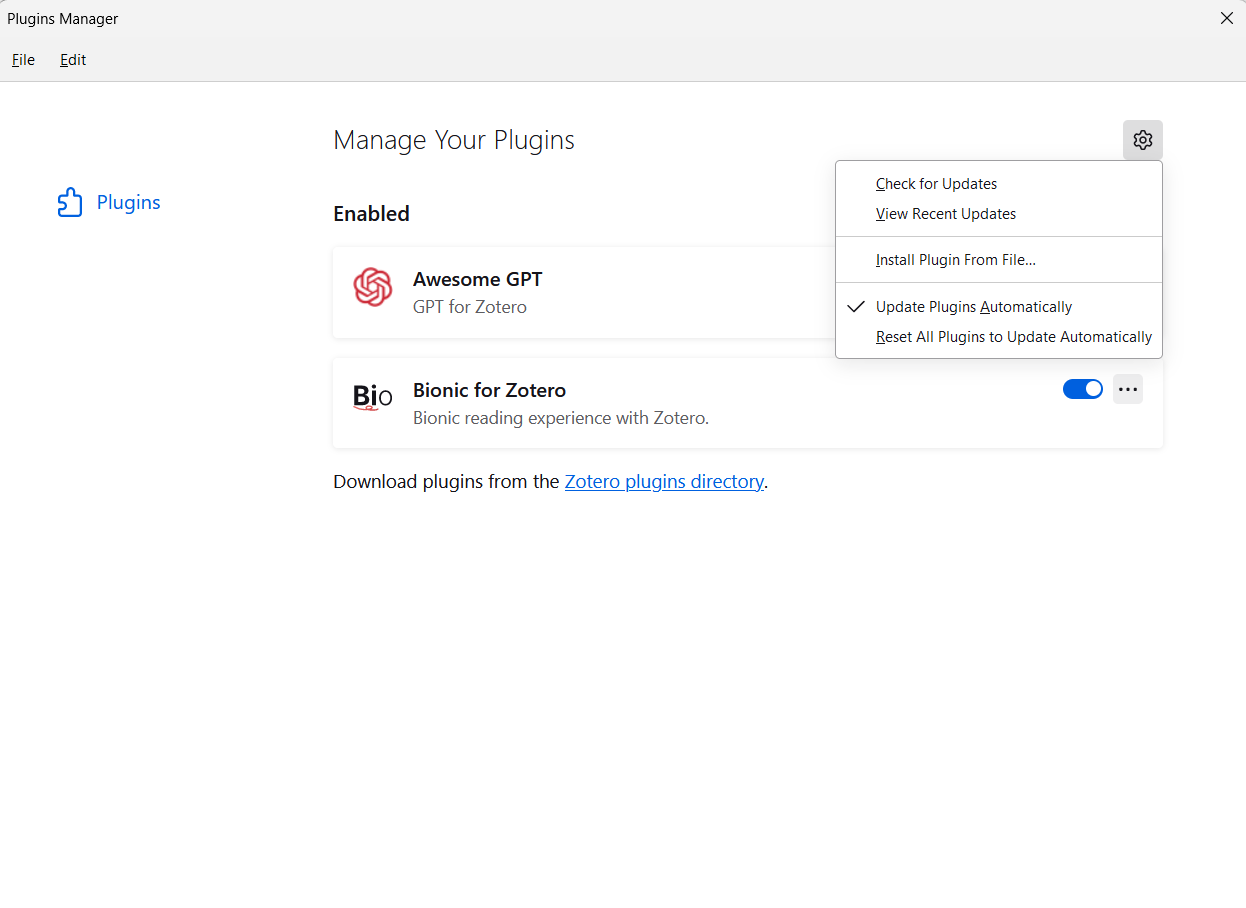This screenshot has height=908, width=1246.
Task: Choose Install Plugin From File
Action: click(955, 260)
